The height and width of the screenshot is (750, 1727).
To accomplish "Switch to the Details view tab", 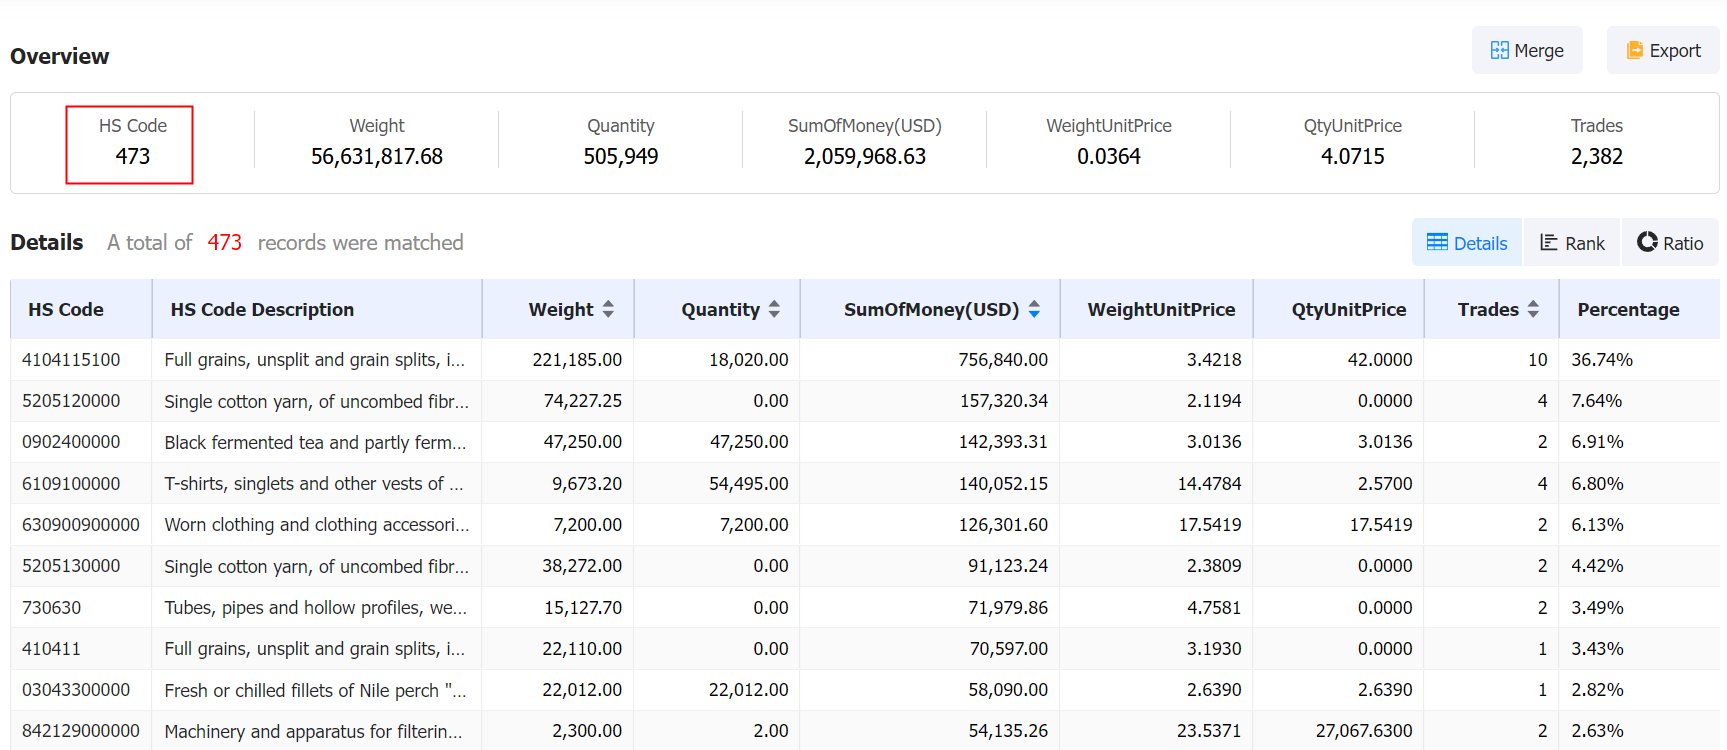I will 1467,243.
